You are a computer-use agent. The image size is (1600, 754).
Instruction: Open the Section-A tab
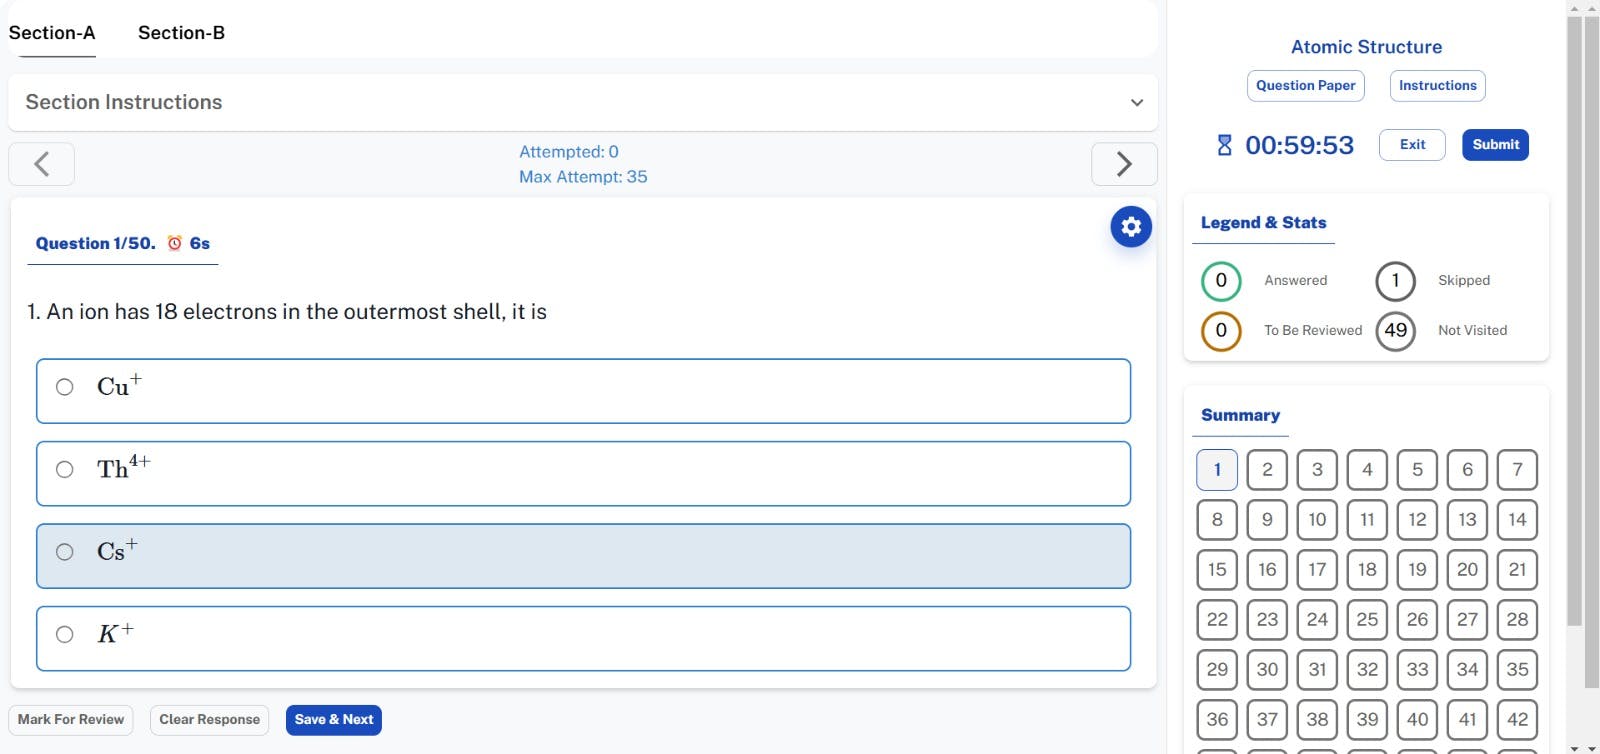click(52, 33)
